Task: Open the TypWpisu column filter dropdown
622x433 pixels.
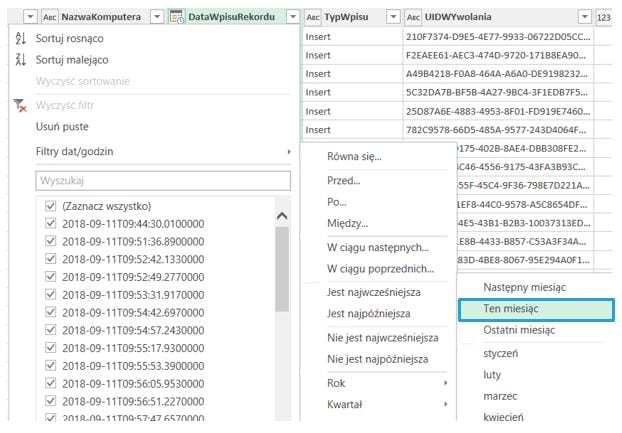Action: tap(390, 17)
